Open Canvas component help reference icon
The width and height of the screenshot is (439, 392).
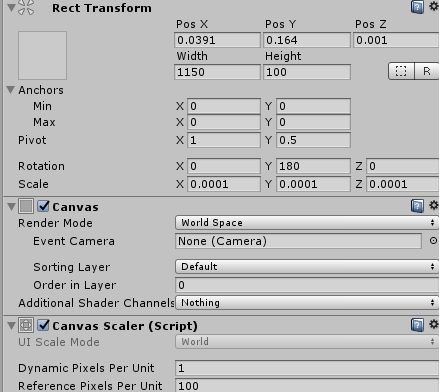417,206
